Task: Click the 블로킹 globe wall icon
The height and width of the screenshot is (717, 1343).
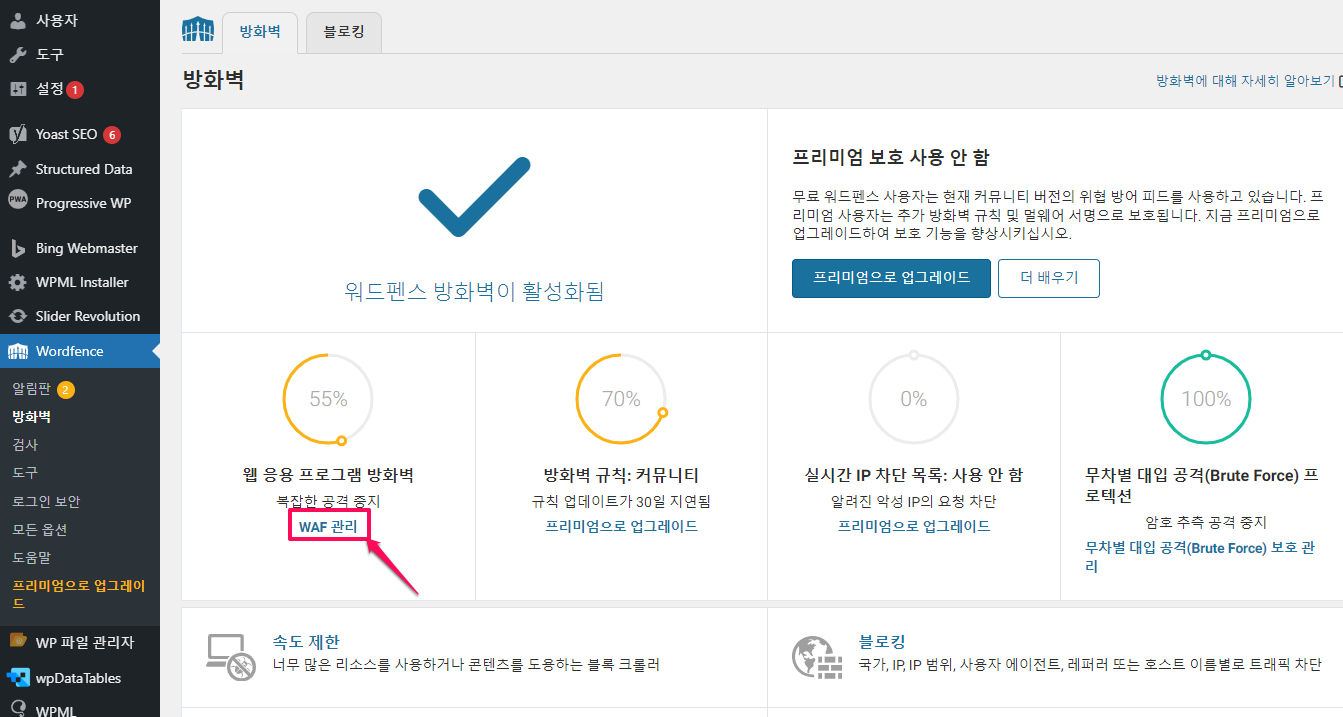Action: click(x=816, y=656)
